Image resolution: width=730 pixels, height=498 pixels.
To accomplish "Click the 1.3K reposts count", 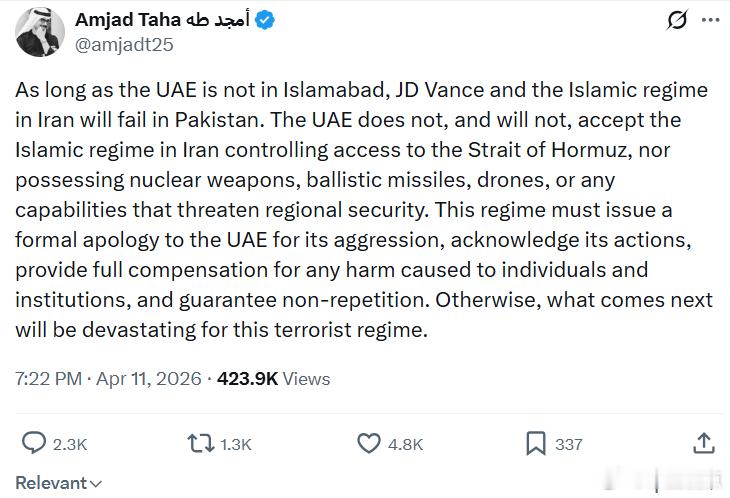I will click(236, 444).
